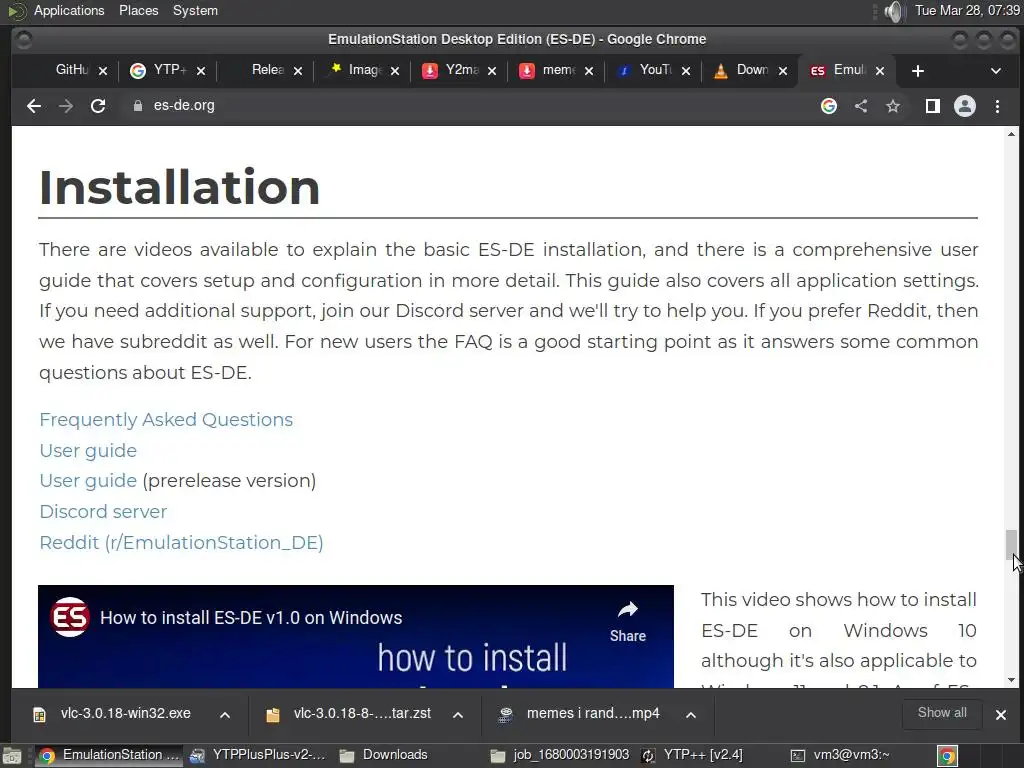1024x768 pixels.
Task: Open the Chrome three-dot menu
Action: [x=997, y=106]
